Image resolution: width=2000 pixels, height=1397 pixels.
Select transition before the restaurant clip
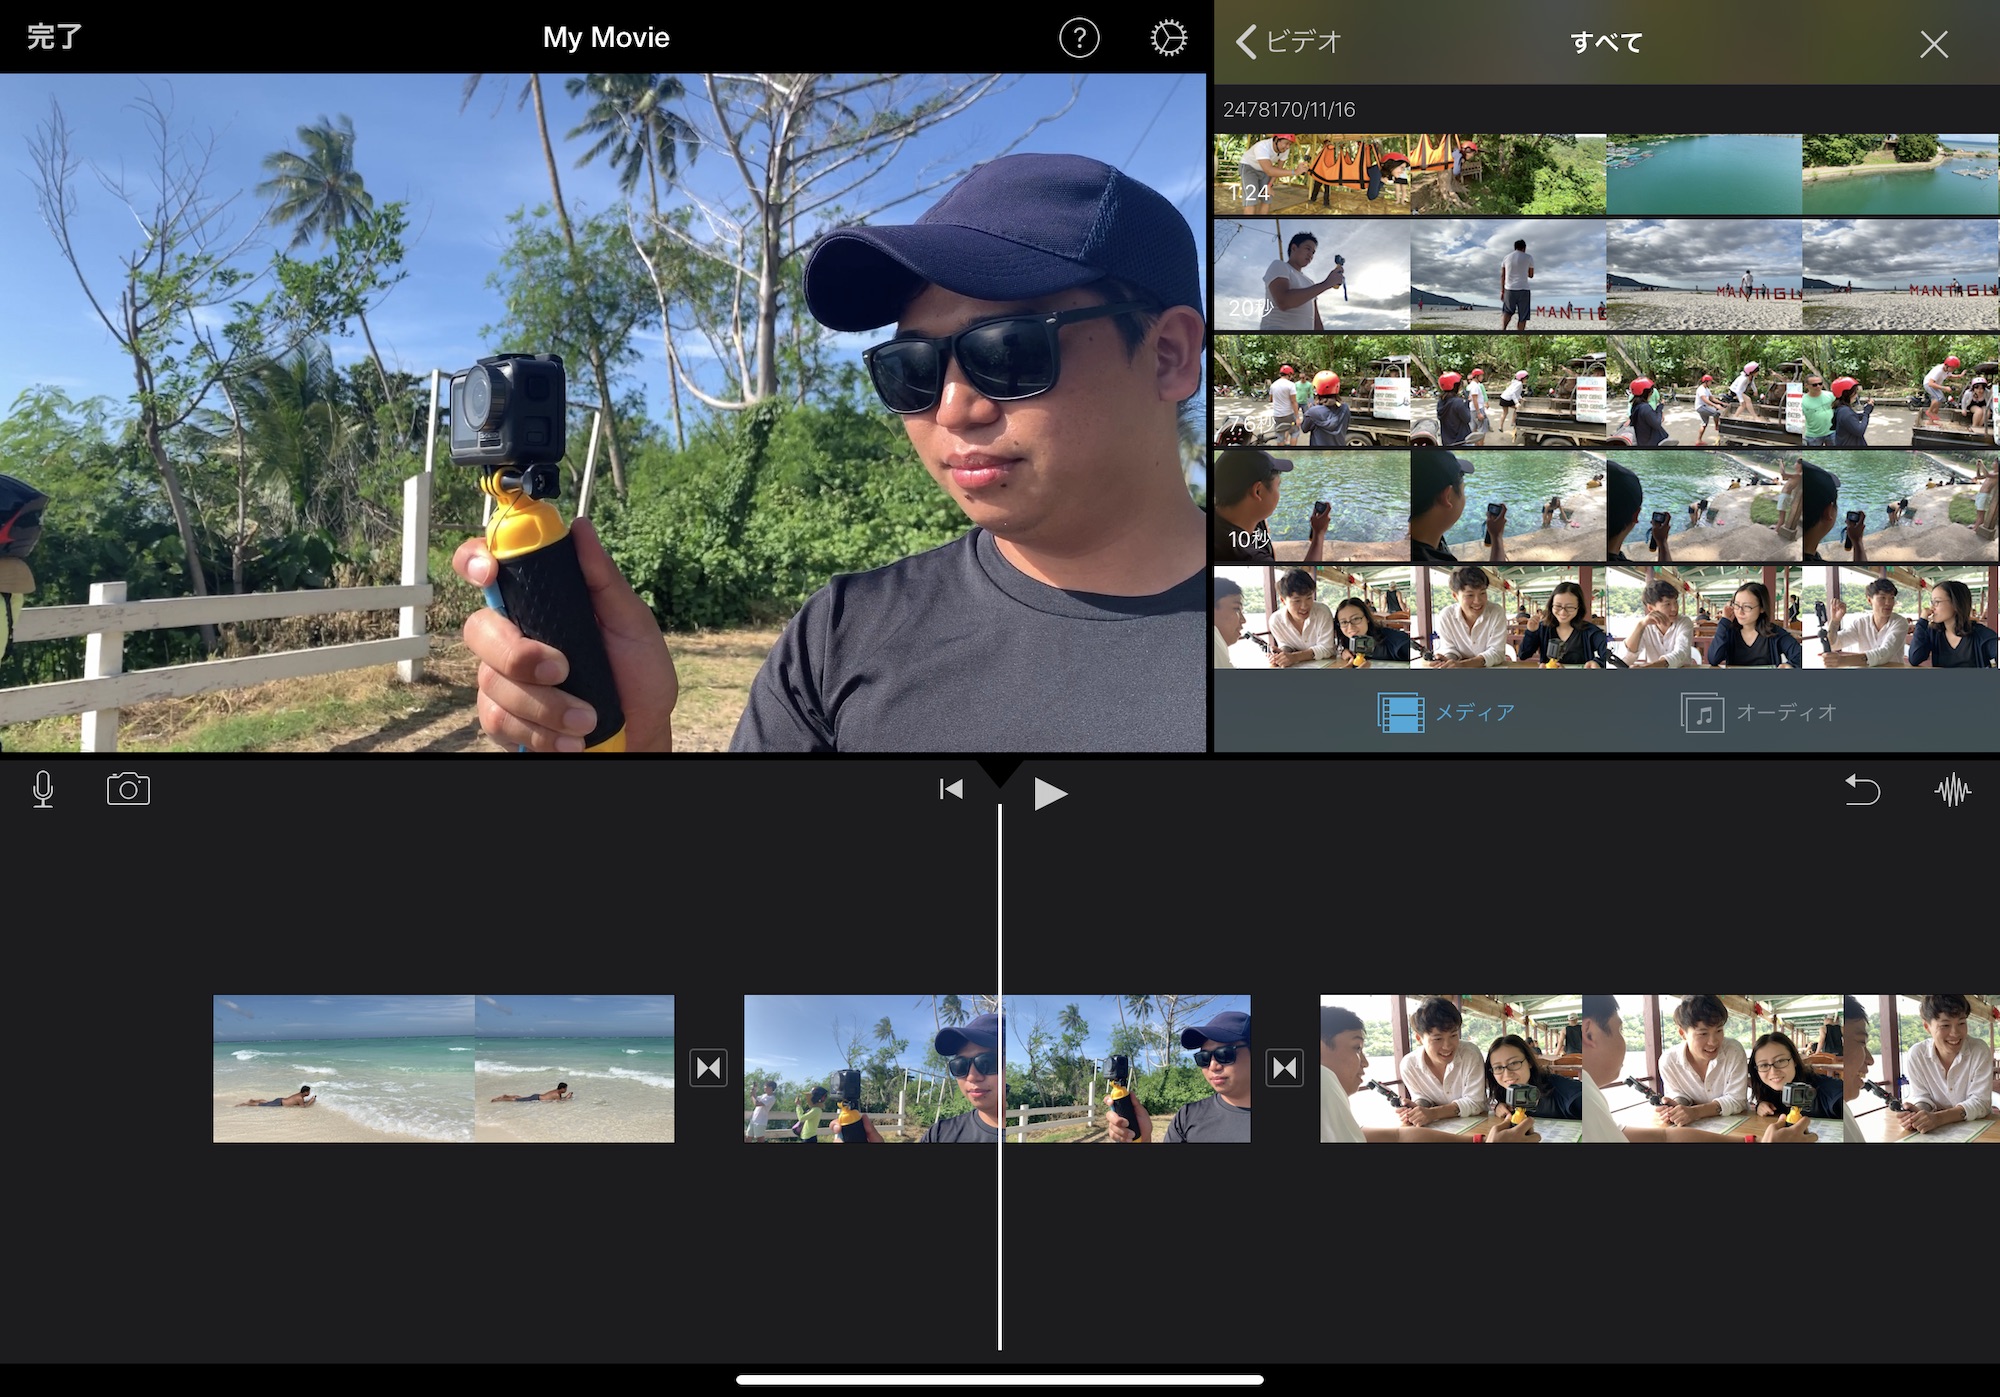(1284, 1068)
